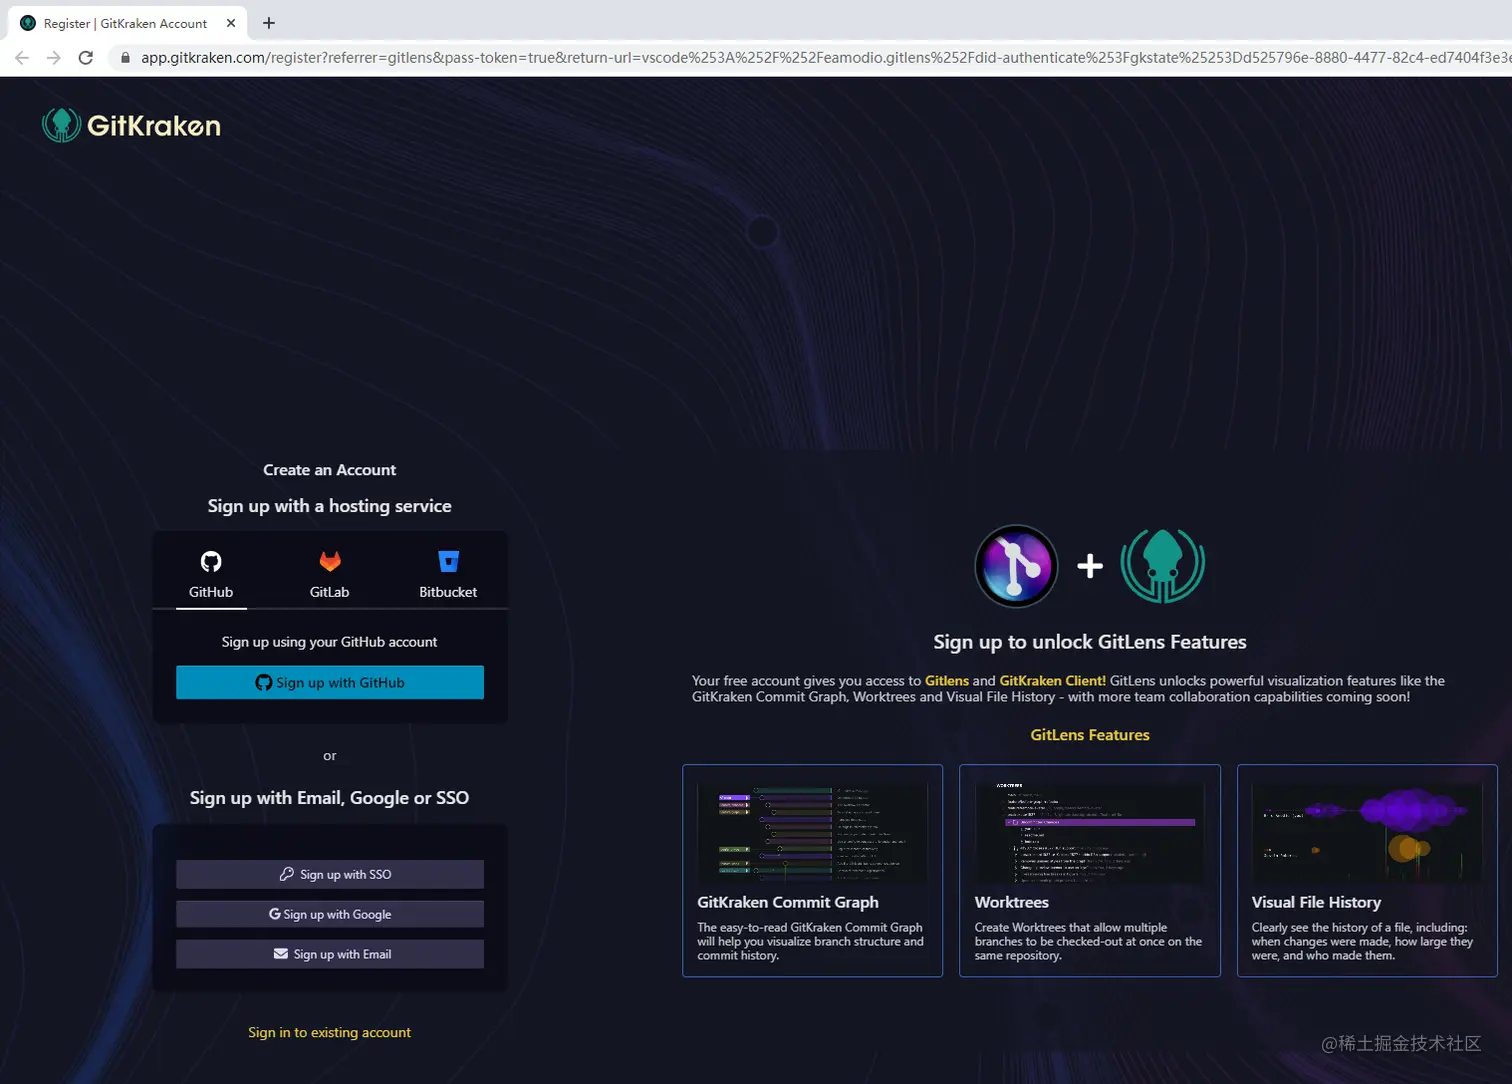This screenshot has width=1512, height=1084.
Task: Select the GitHub hosting service tab
Action: 211,575
